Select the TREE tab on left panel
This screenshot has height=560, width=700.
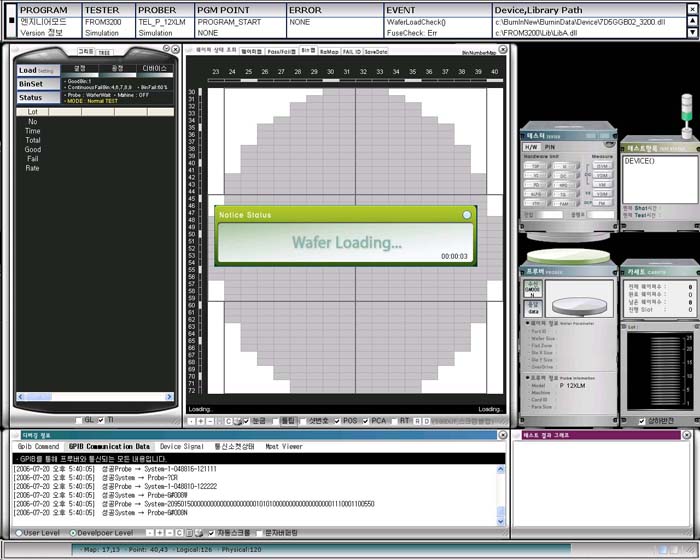point(104,52)
